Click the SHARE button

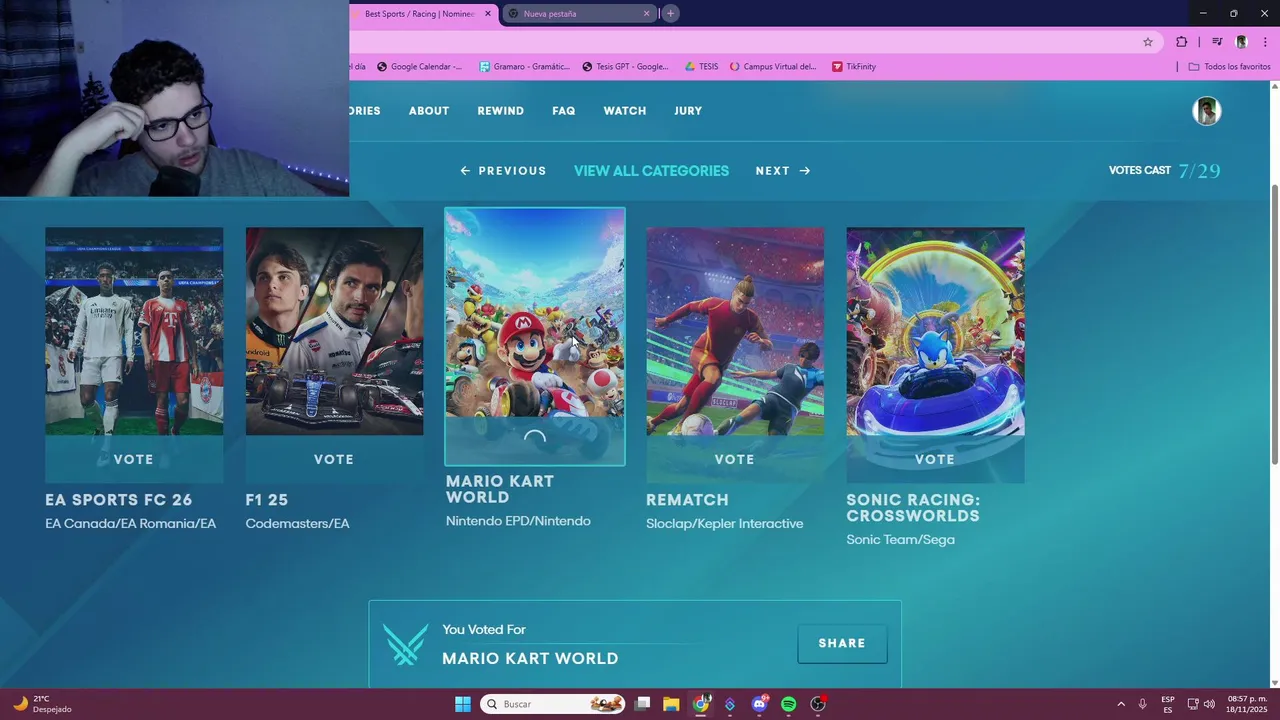pos(842,644)
